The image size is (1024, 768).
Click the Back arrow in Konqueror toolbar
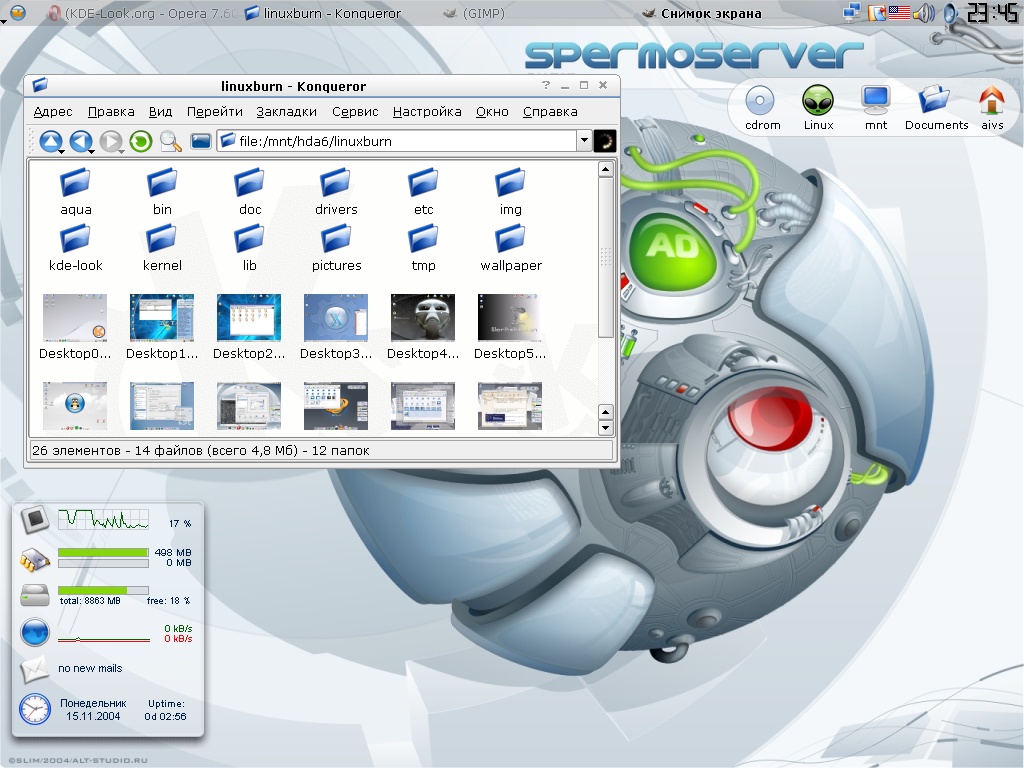(x=80, y=140)
